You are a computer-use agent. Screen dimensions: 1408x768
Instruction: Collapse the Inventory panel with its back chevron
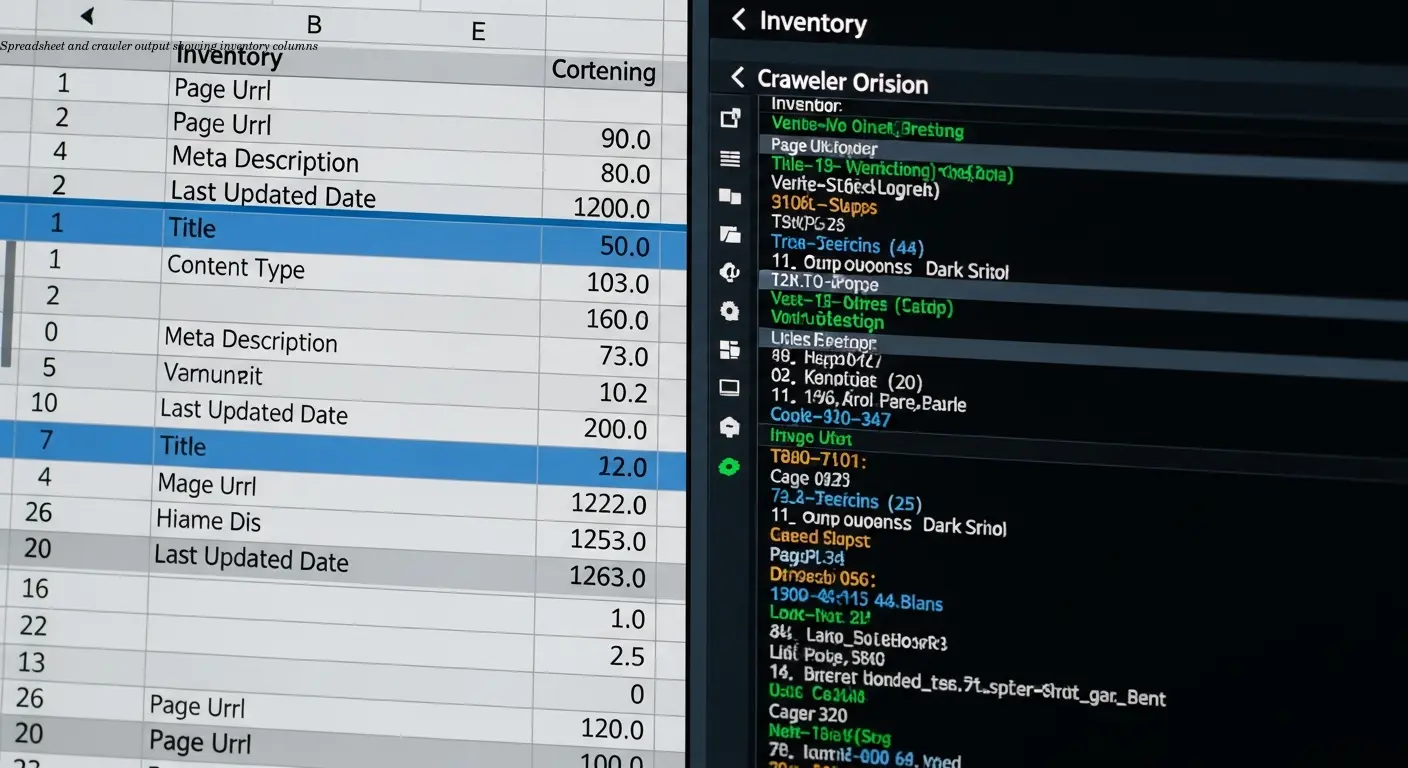click(x=737, y=21)
